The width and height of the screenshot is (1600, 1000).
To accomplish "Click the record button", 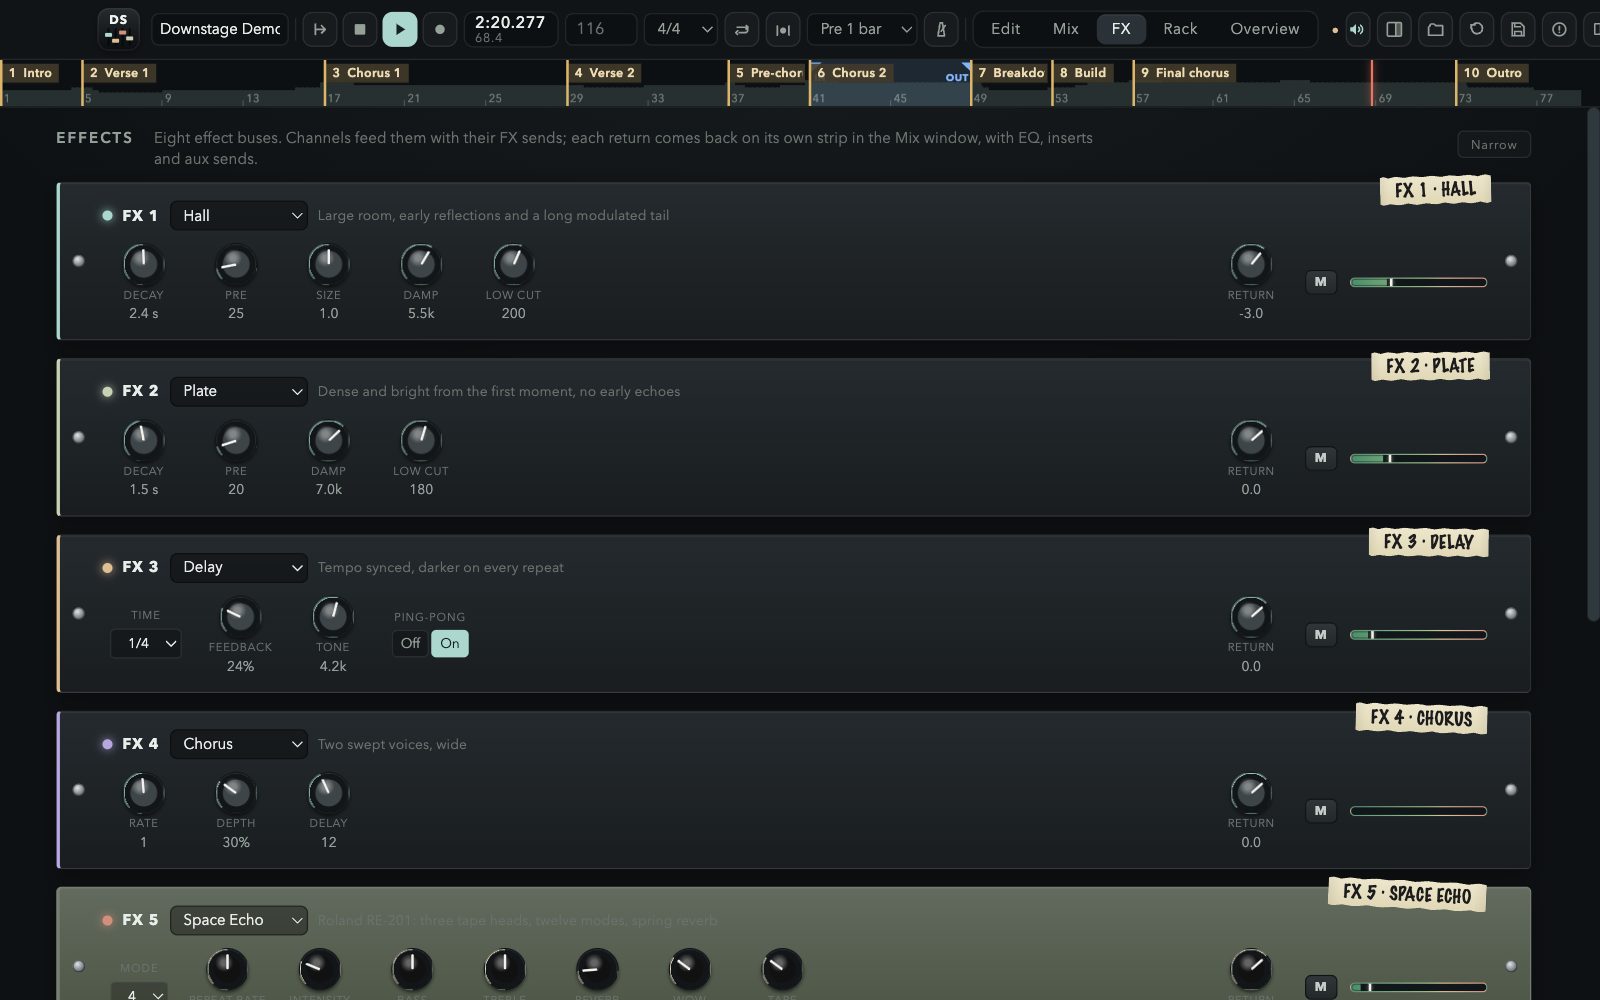I will (x=440, y=29).
